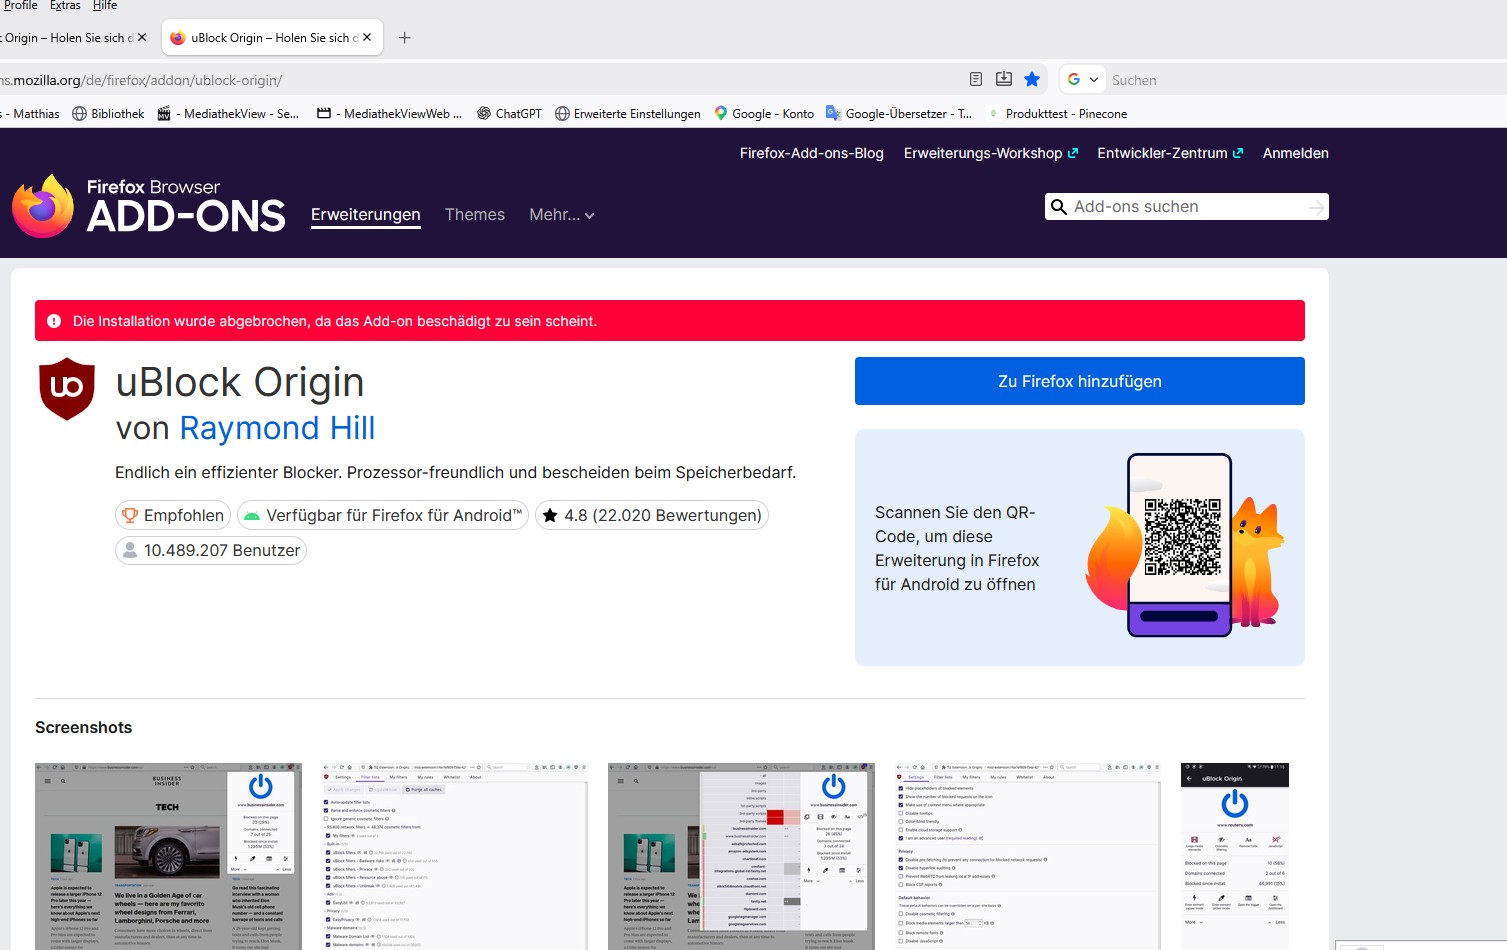Open the third screenshot with request matrix

741,857
